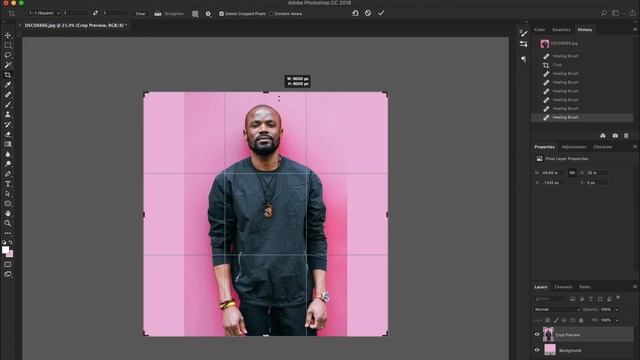
Task: Select the Eraser tool
Action: tap(8, 134)
